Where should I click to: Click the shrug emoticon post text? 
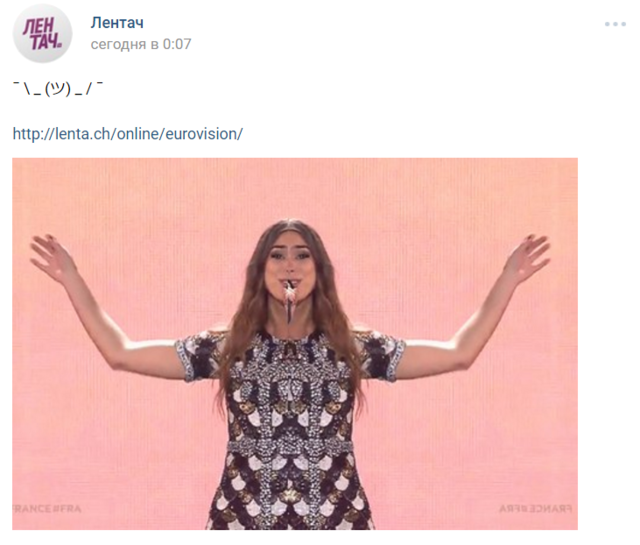point(58,89)
